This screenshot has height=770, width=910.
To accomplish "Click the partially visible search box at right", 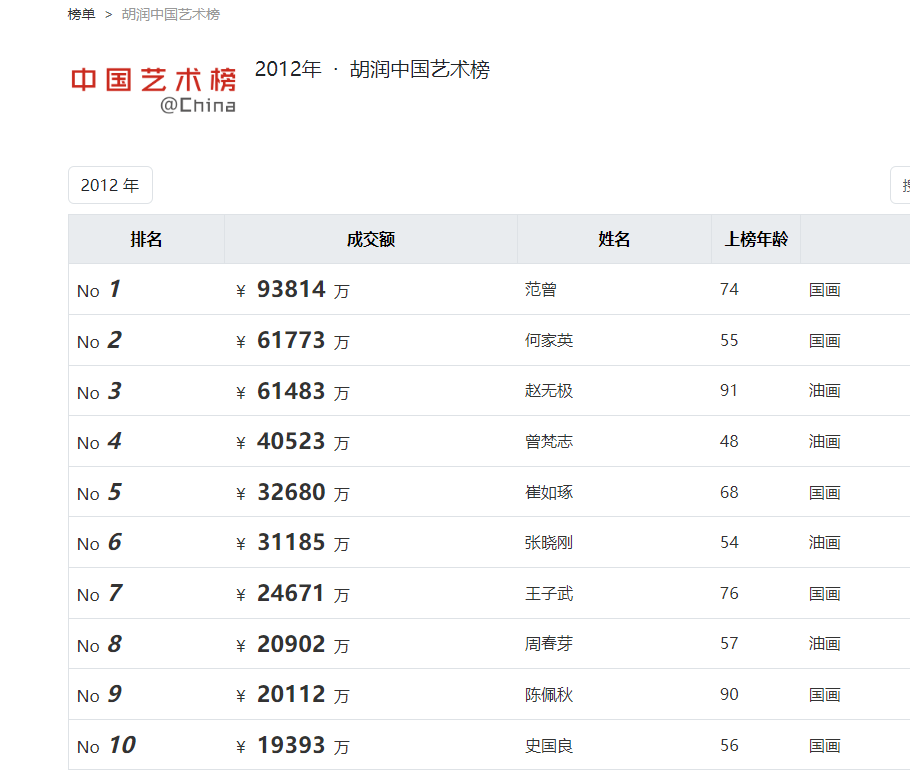I will point(900,185).
